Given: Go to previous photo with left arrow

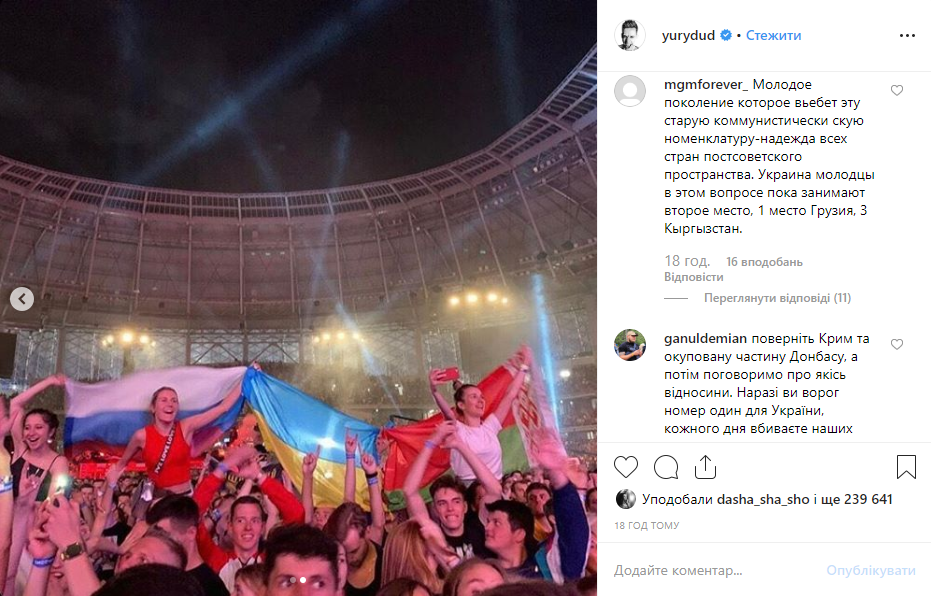Looking at the screenshot, I should point(22,299).
